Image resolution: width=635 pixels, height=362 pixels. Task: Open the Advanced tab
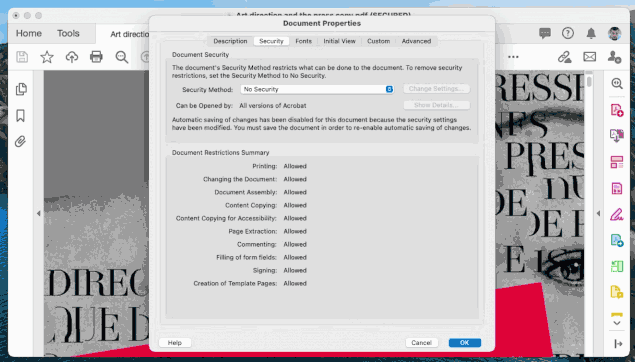pos(416,41)
